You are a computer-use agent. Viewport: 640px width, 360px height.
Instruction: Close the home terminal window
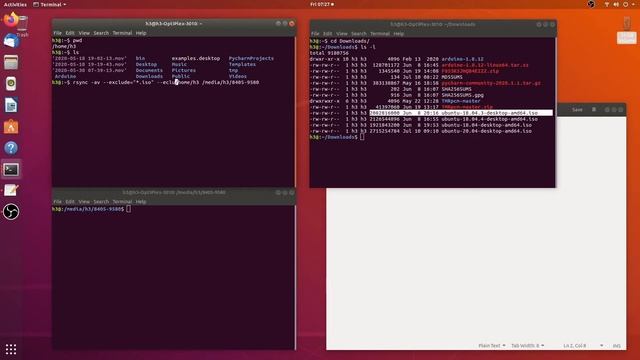point(291,24)
